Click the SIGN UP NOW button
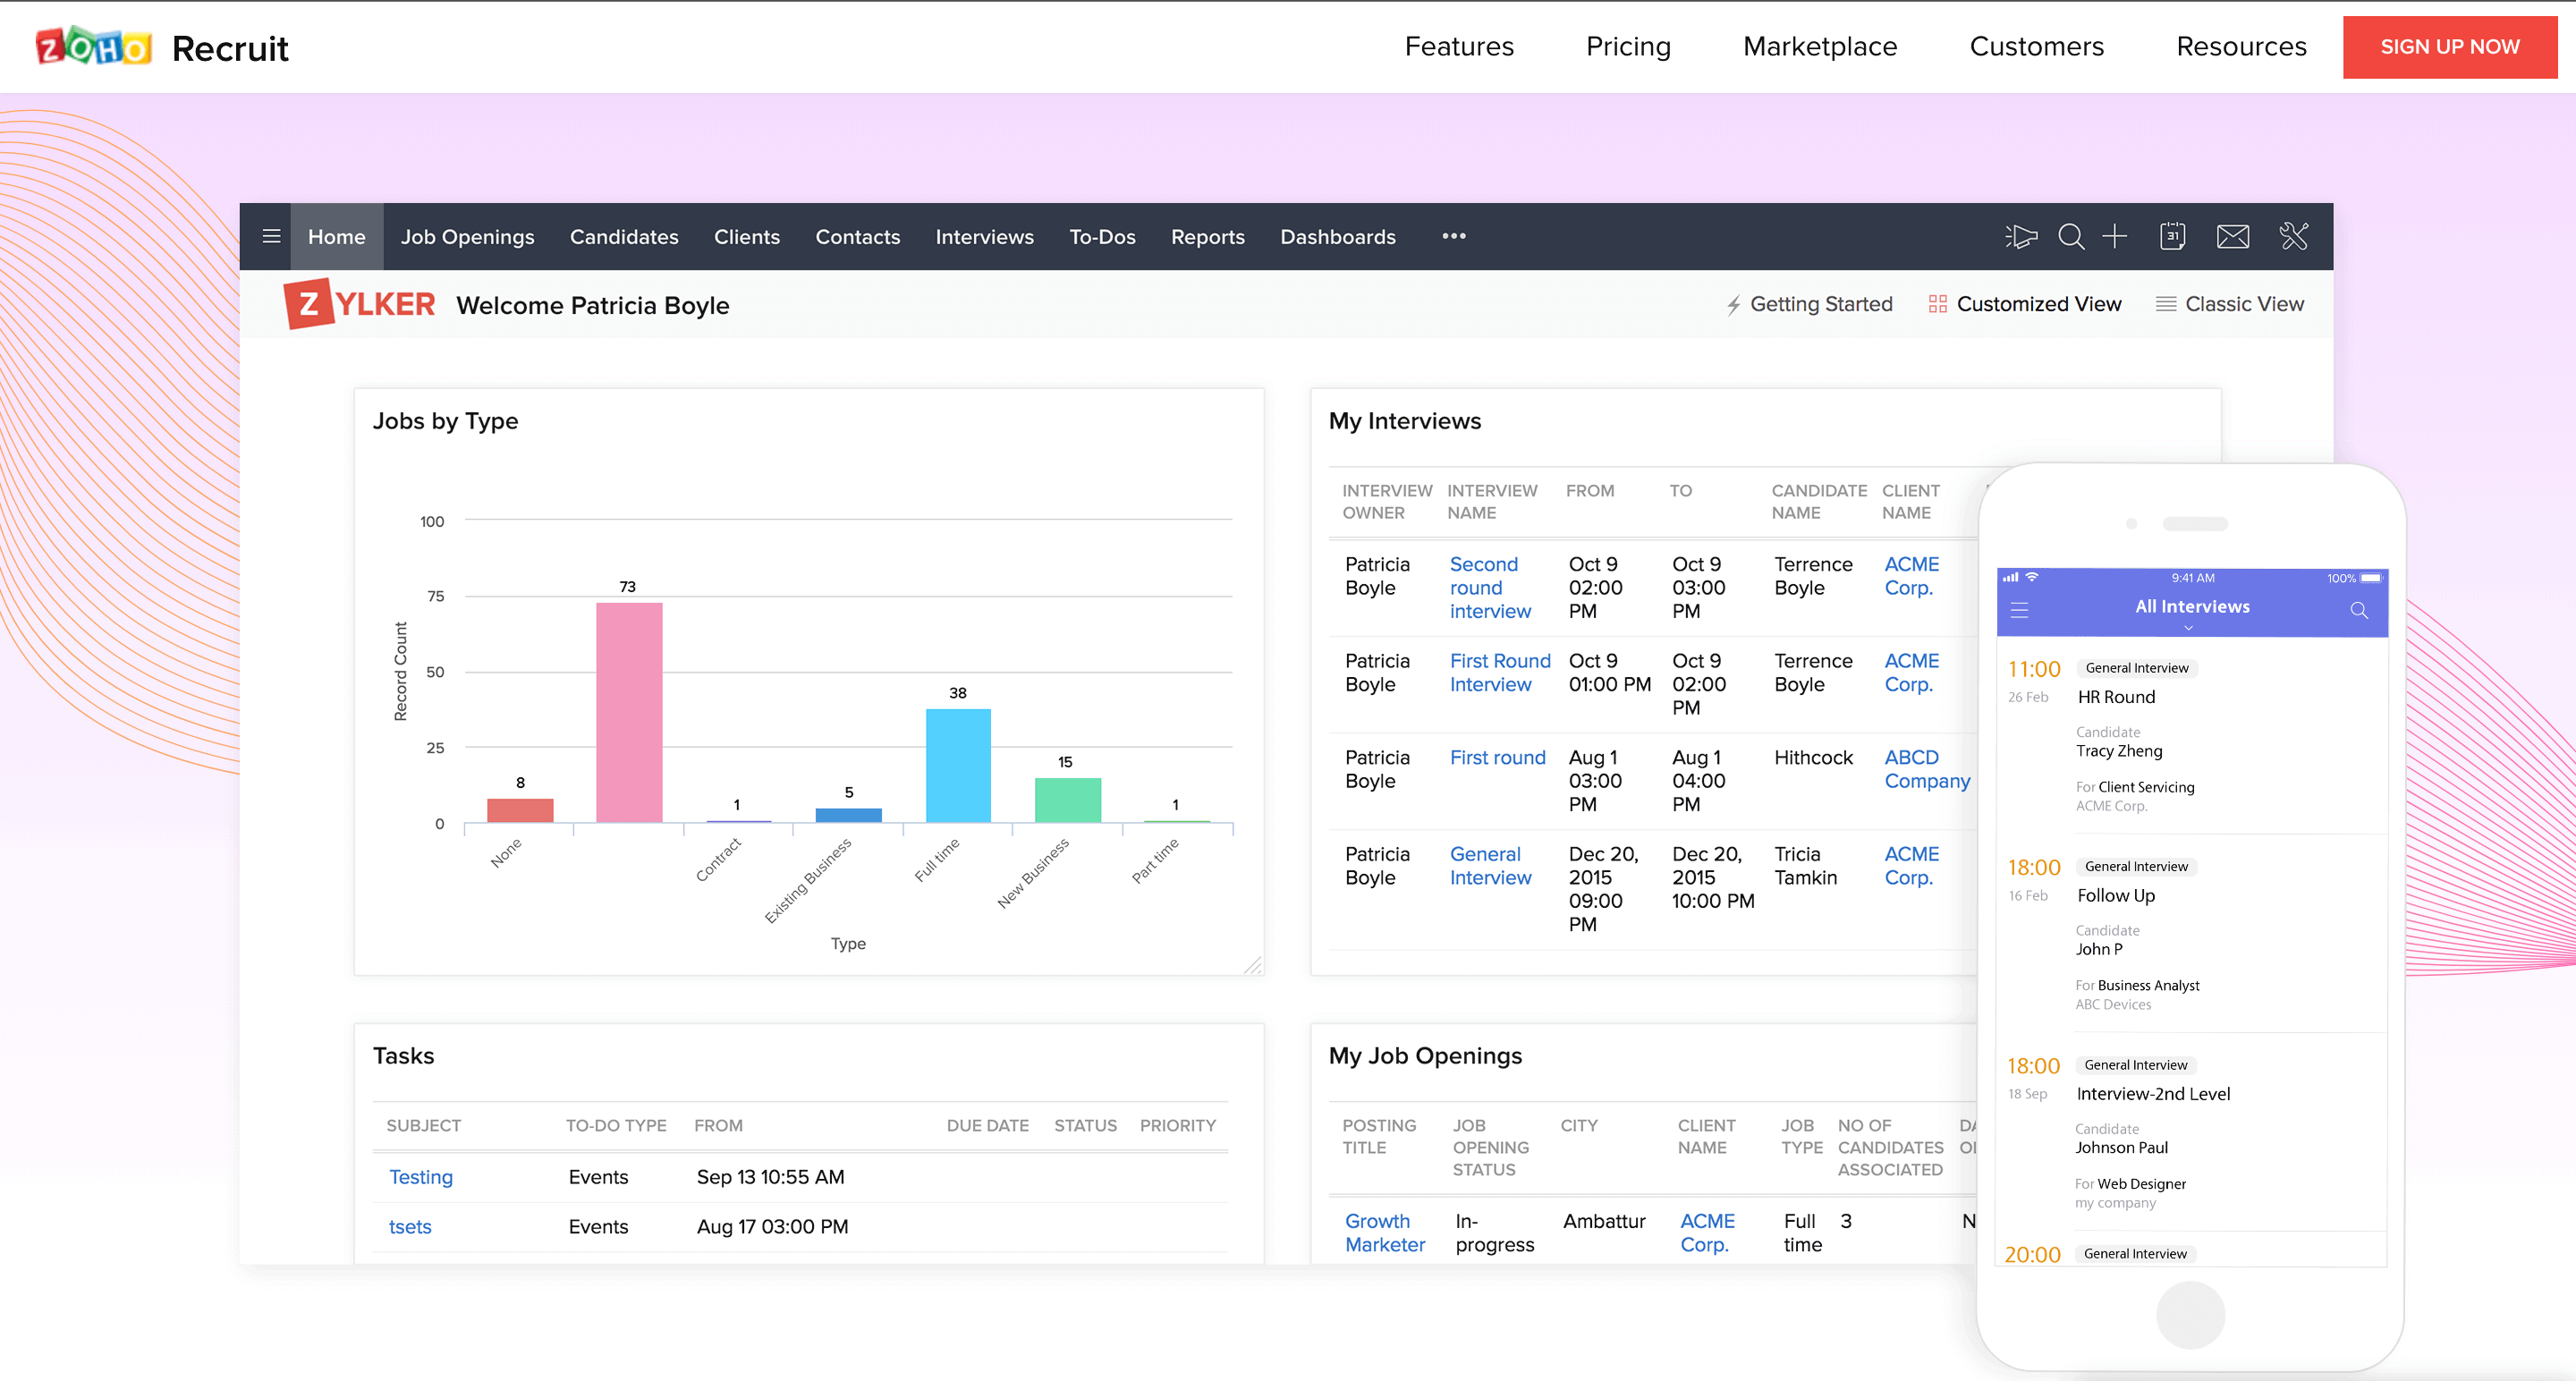 2450,46
